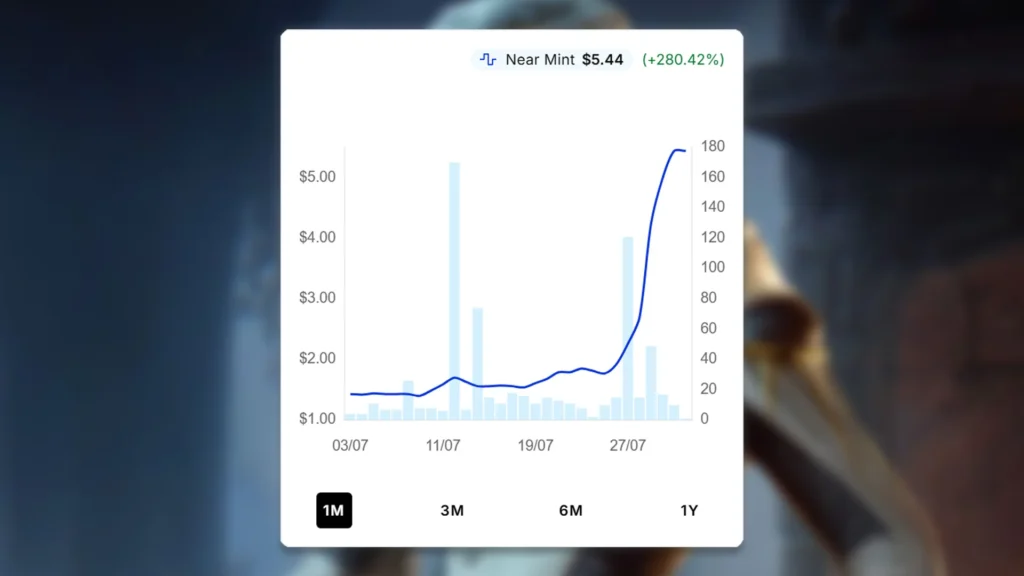1024x576 pixels.
Task: Show the 6M price history
Action: click(570, 511)
